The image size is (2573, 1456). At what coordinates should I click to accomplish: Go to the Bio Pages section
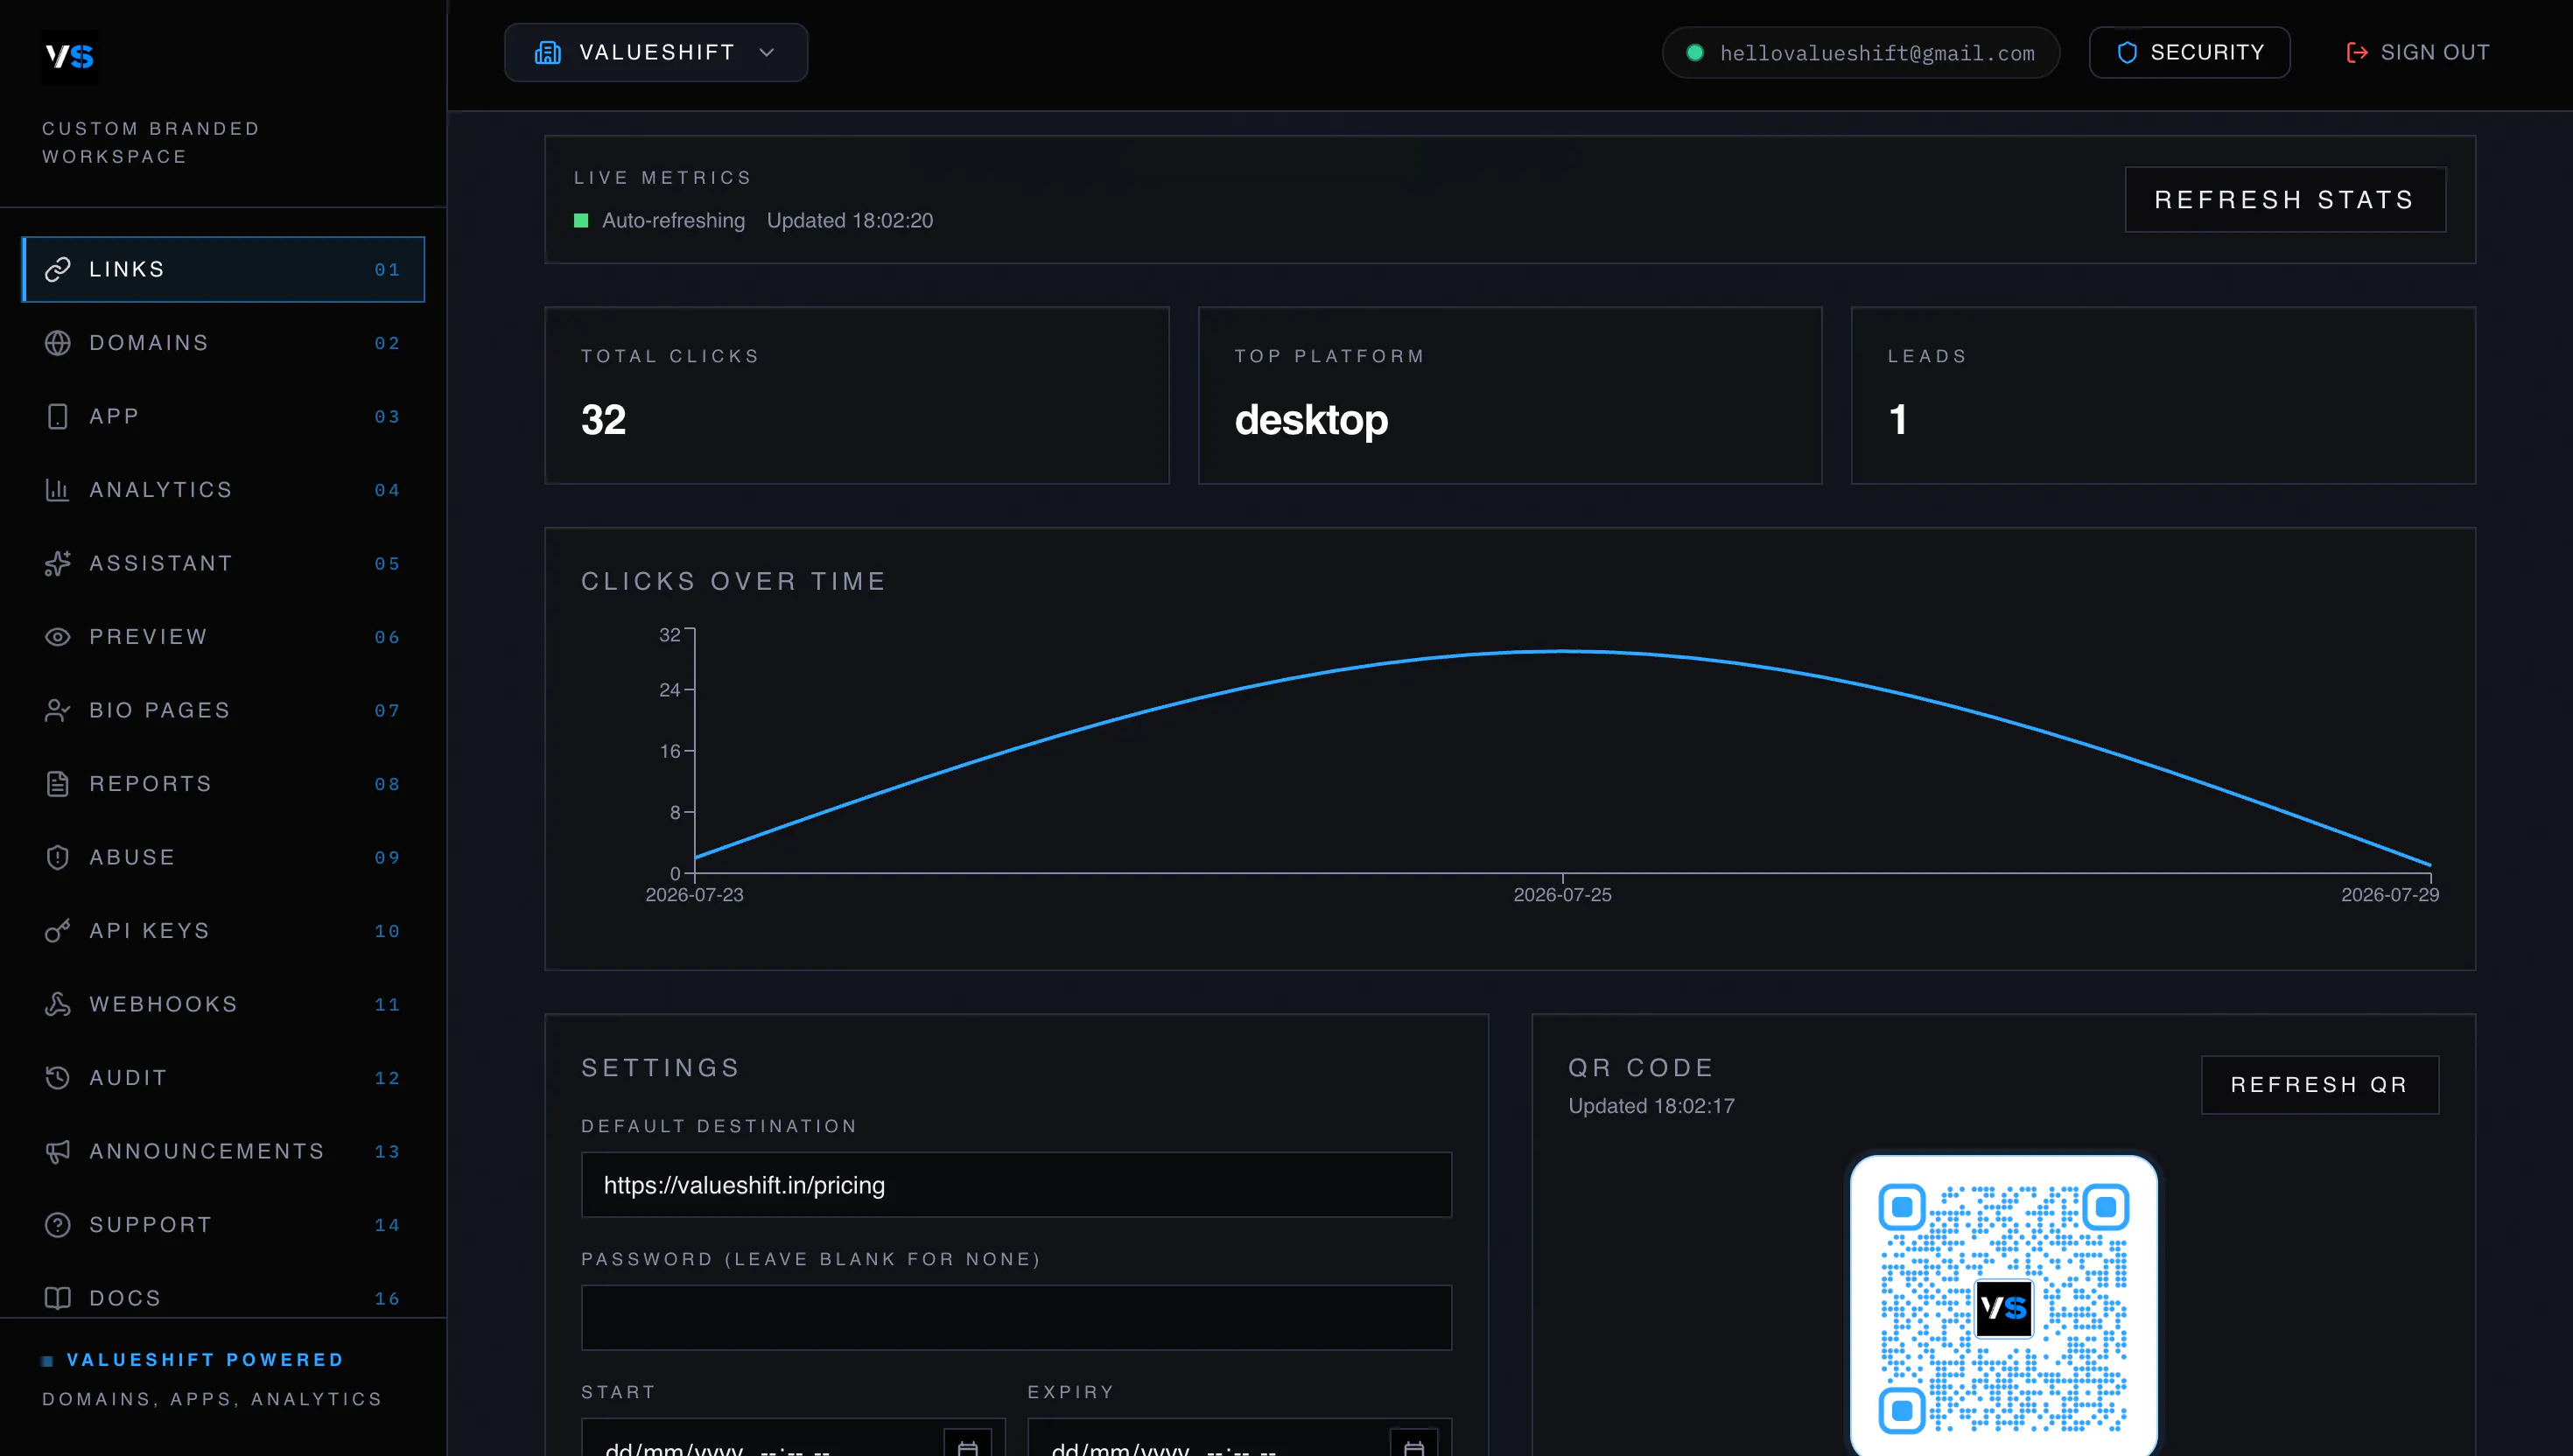(223, 710)
